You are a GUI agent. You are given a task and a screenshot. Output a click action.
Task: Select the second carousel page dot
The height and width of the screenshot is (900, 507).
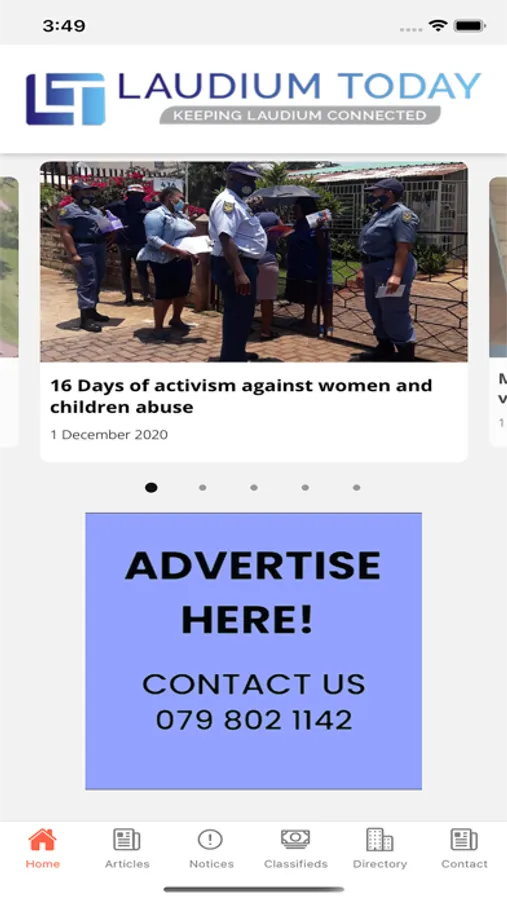(x=202, y=487)
